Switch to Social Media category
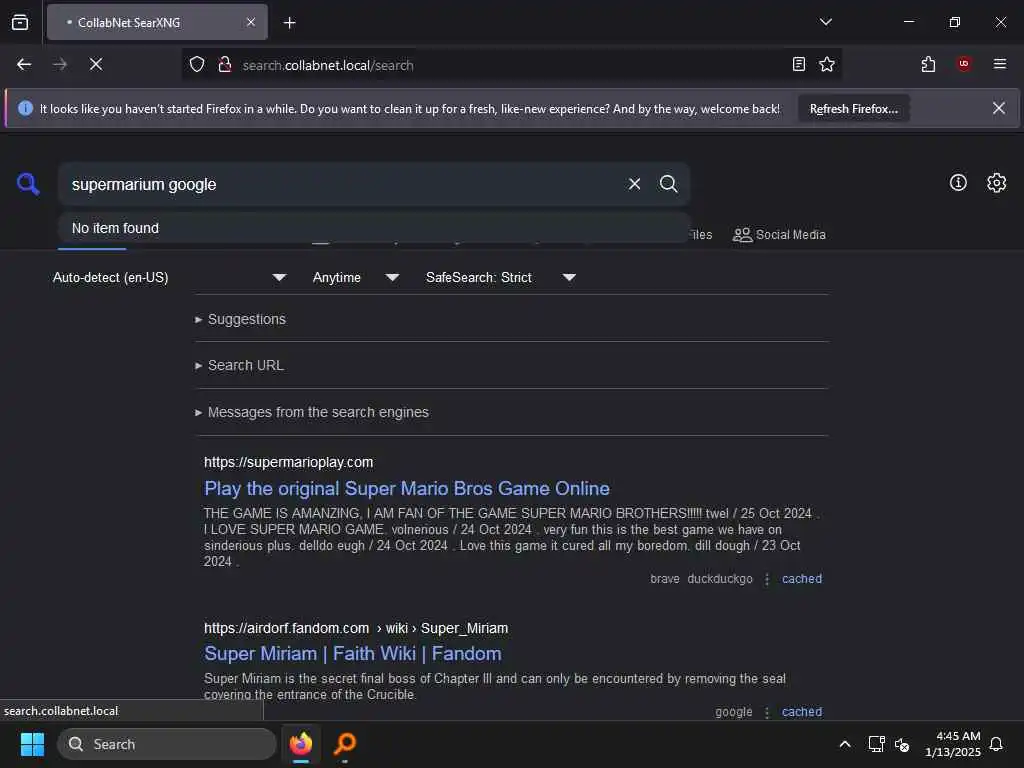 click(779, 234)
